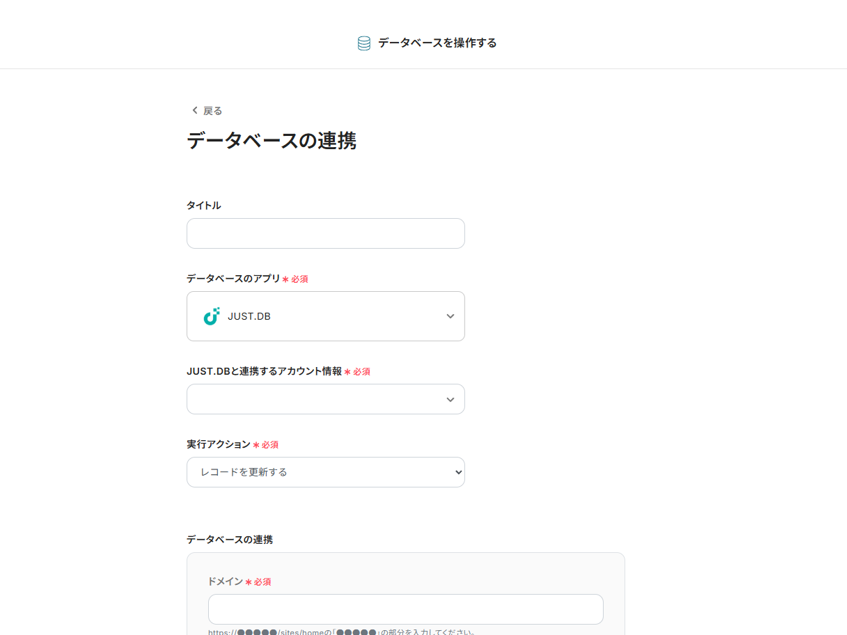The width and height of the screenshot is (847, 635).
Task: Click the database stack icon in the header
Action: (364, 43)
